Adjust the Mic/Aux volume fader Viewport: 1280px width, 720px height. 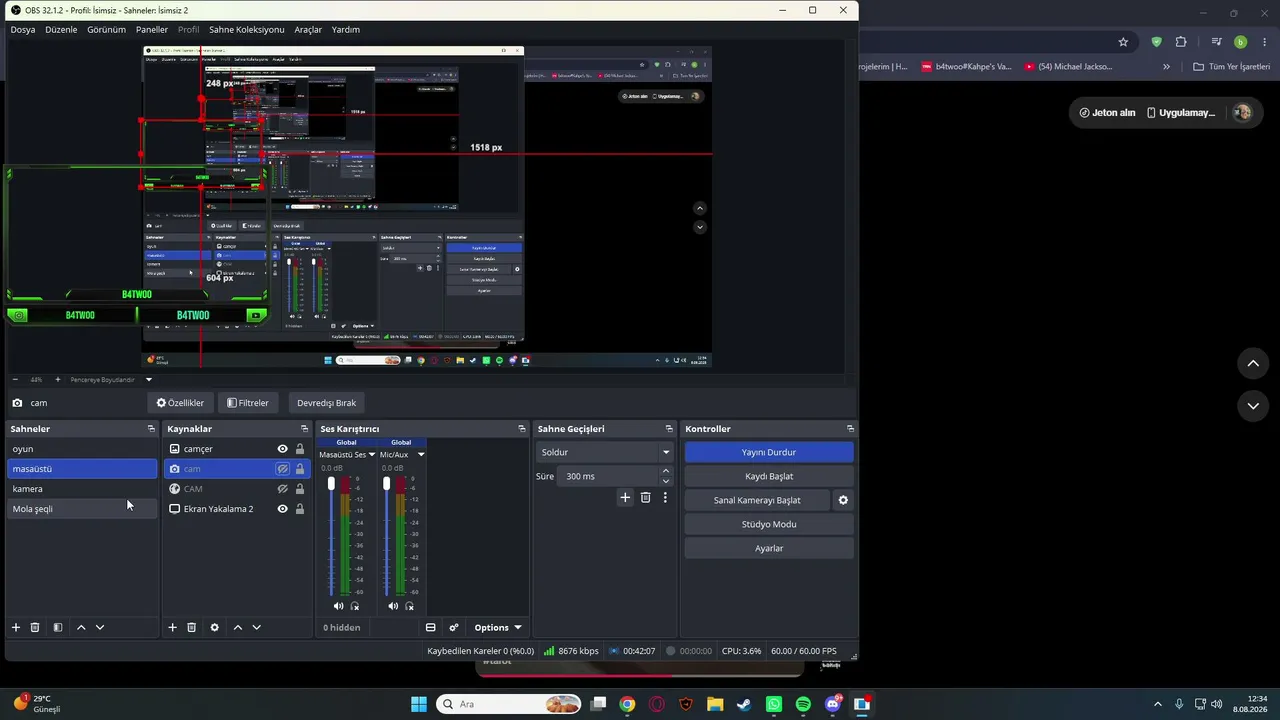(x=386, y=484)
